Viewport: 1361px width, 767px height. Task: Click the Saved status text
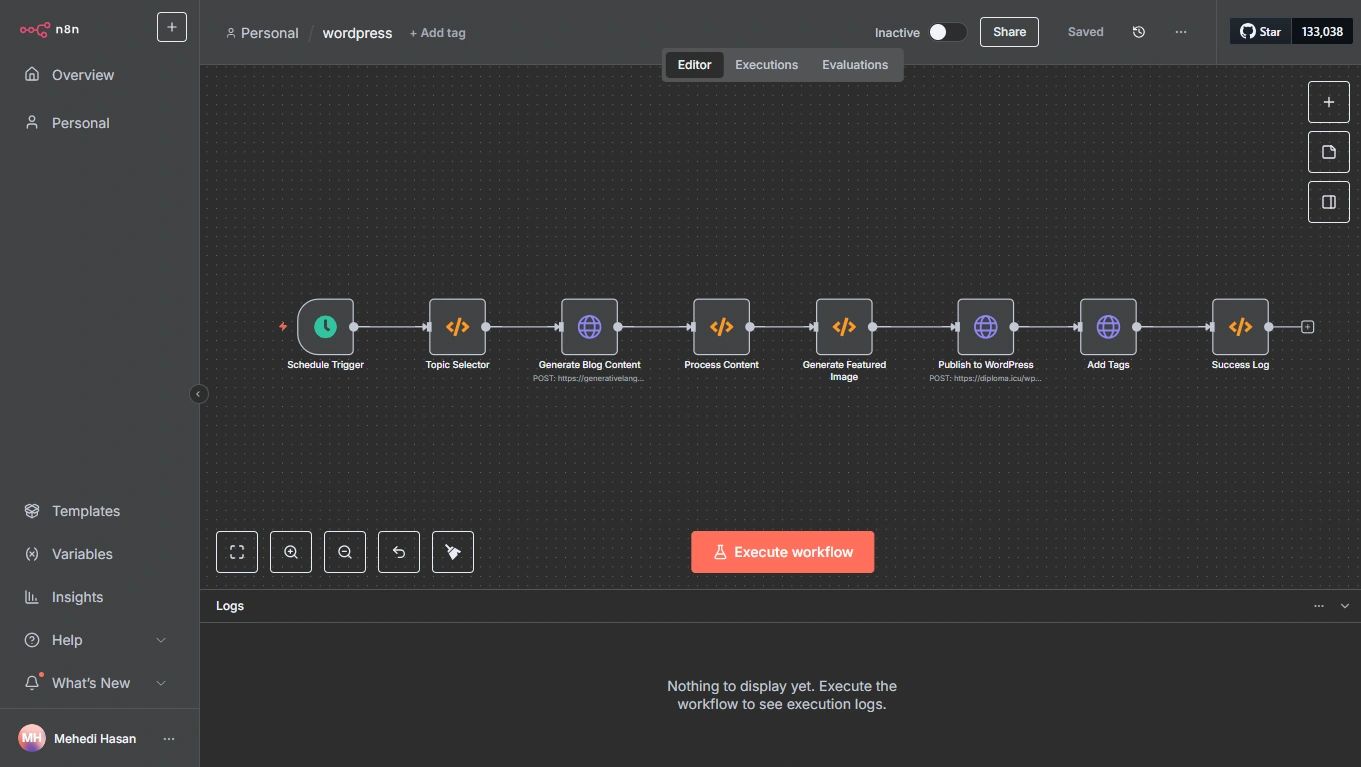coord(1085,32)
